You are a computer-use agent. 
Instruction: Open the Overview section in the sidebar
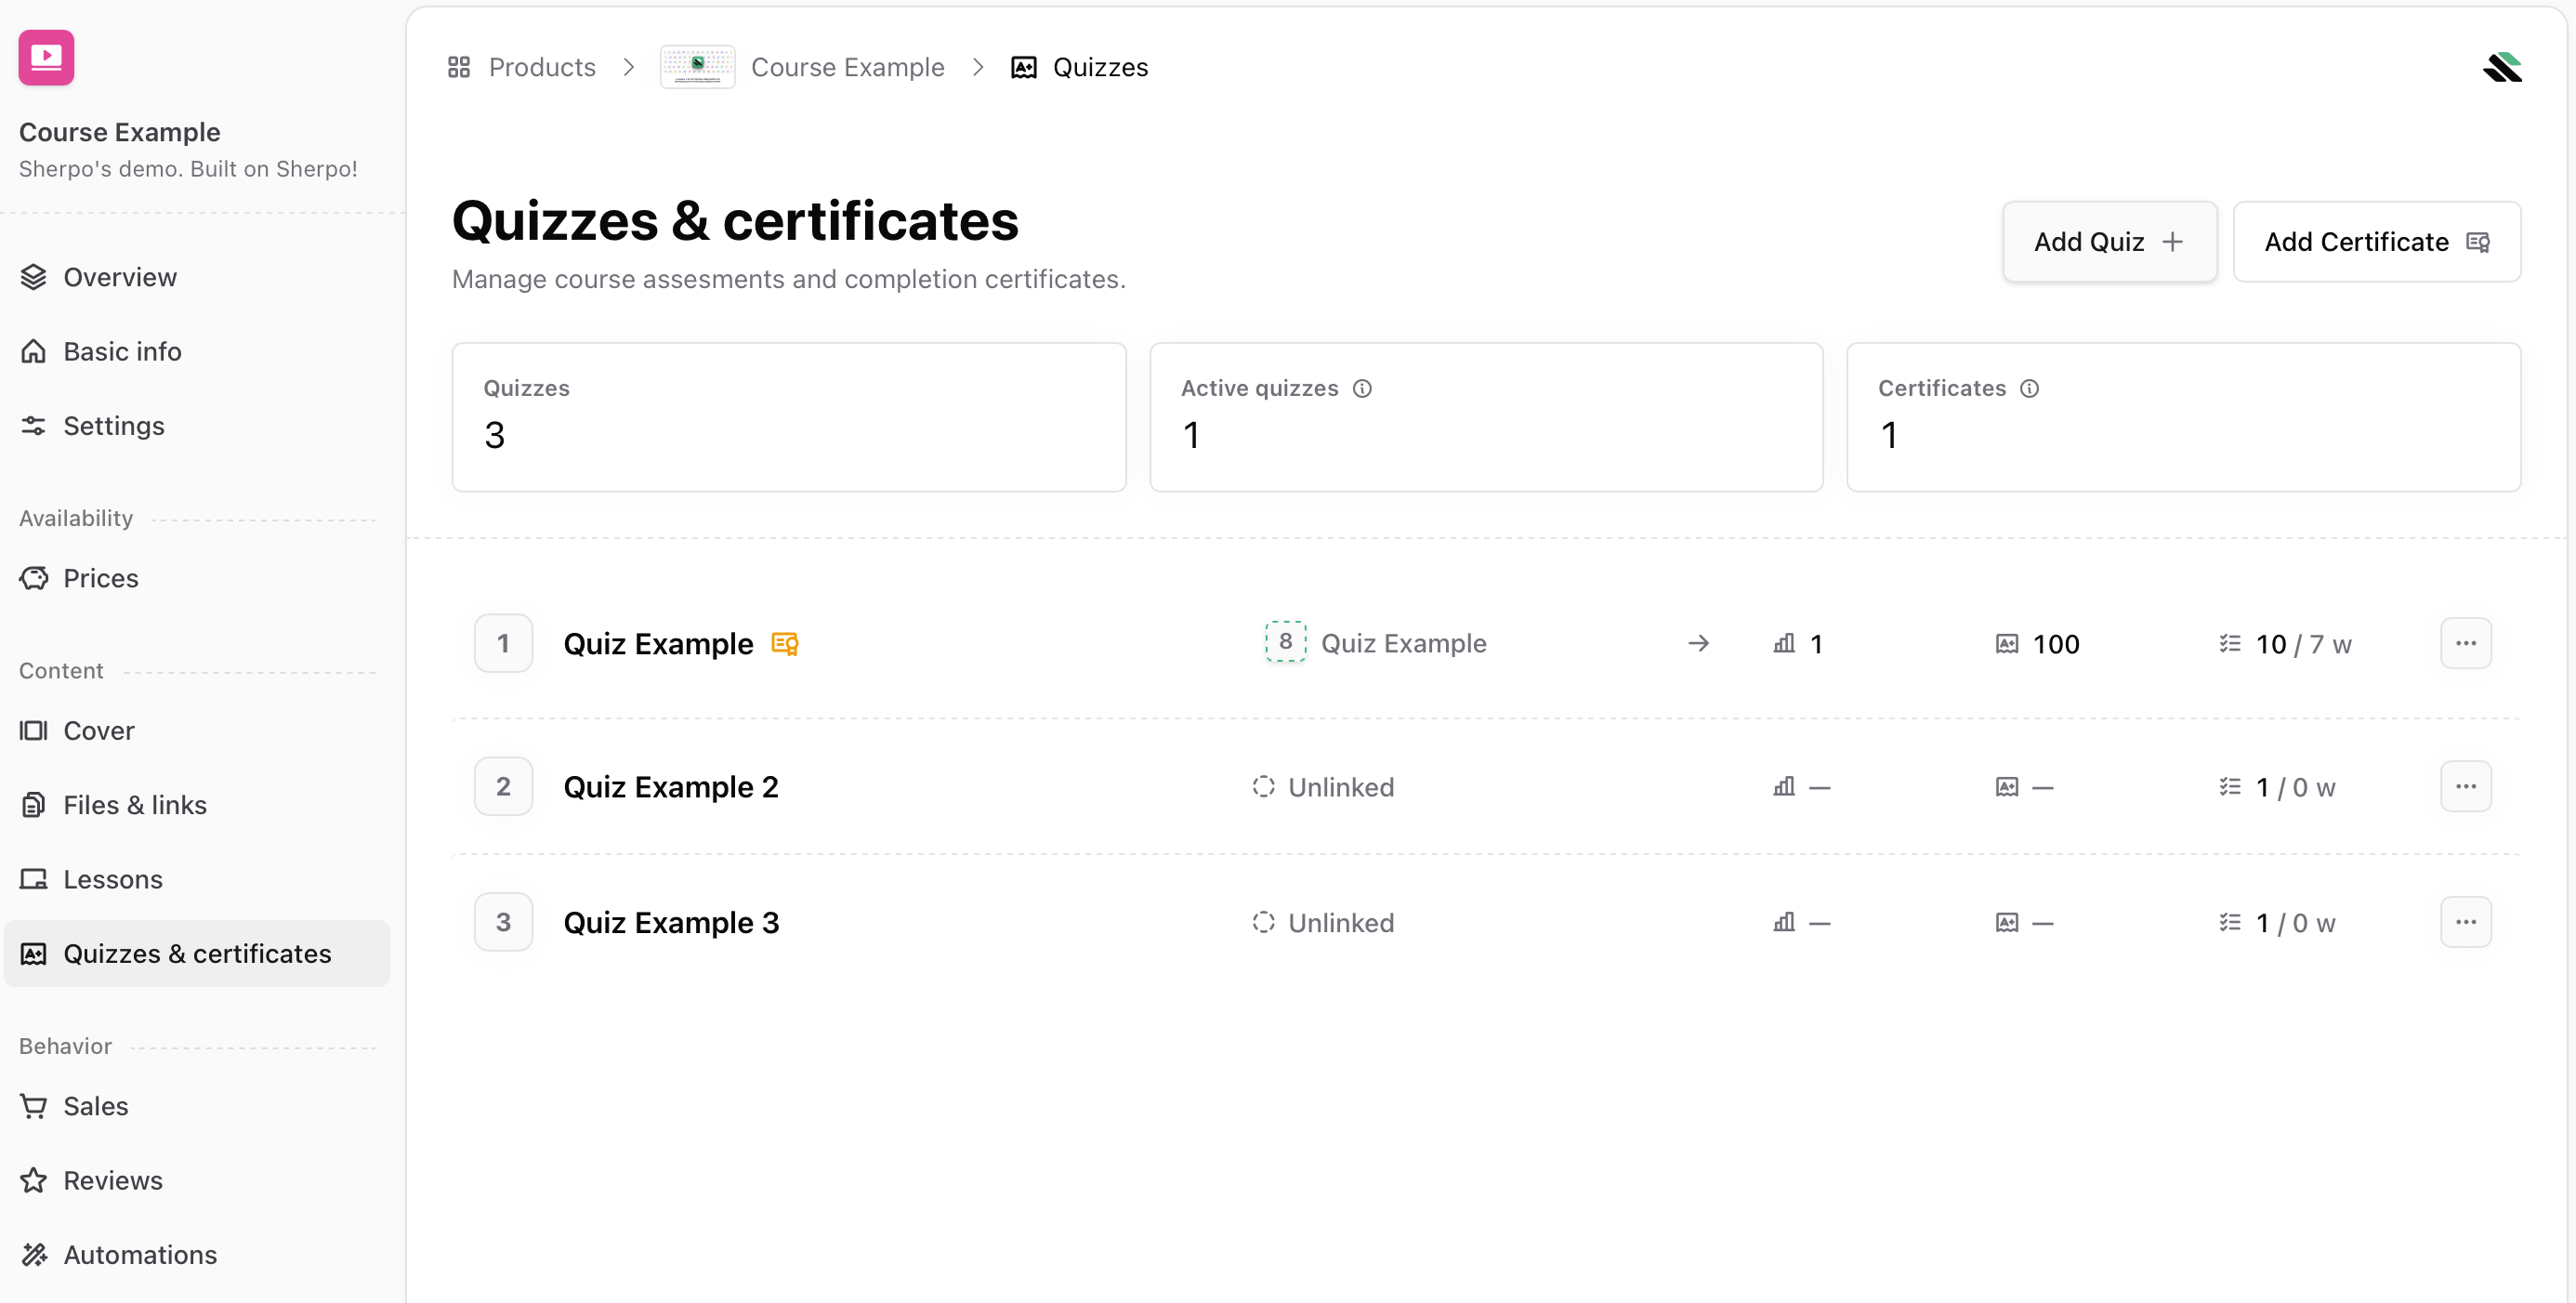pyautogui.click(x=120, y=277)
